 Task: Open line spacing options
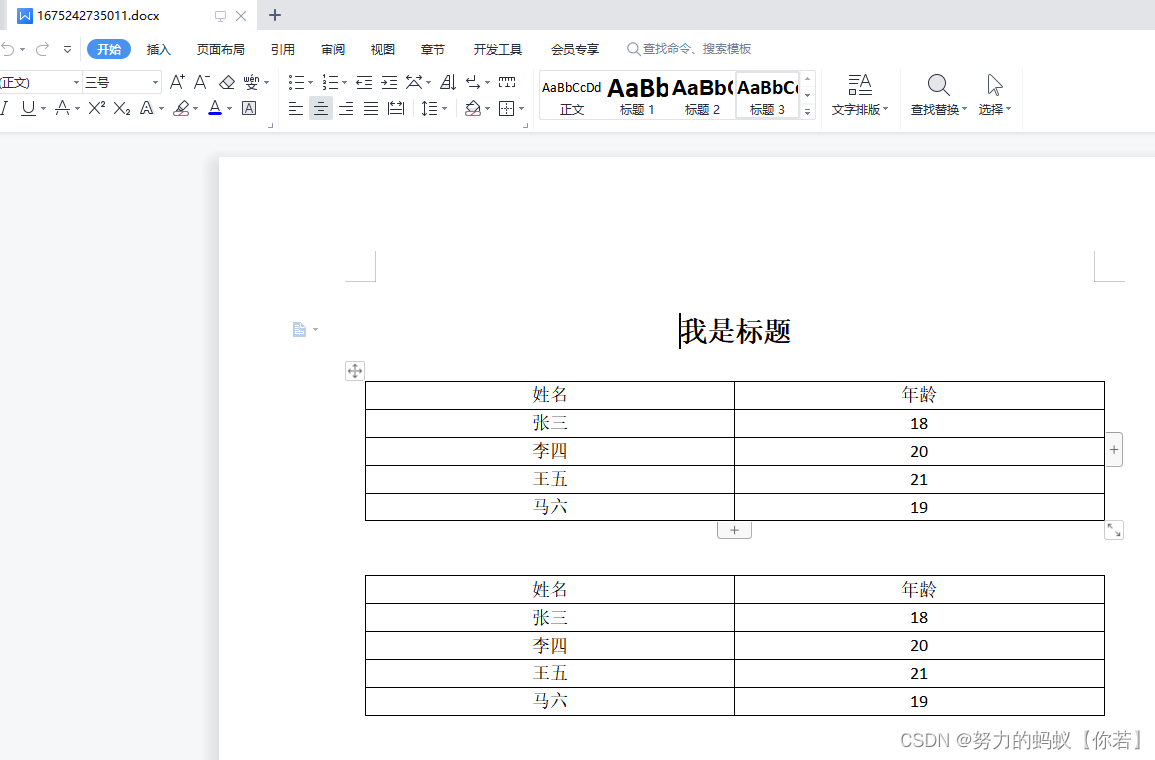[x=429, y=109]
